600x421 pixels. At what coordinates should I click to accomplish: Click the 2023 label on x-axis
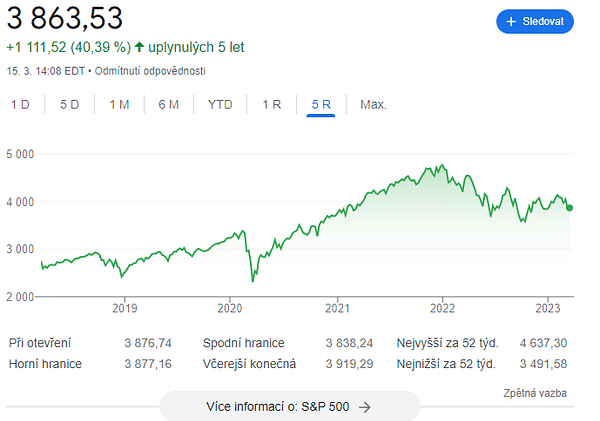[x=548, y=308]
